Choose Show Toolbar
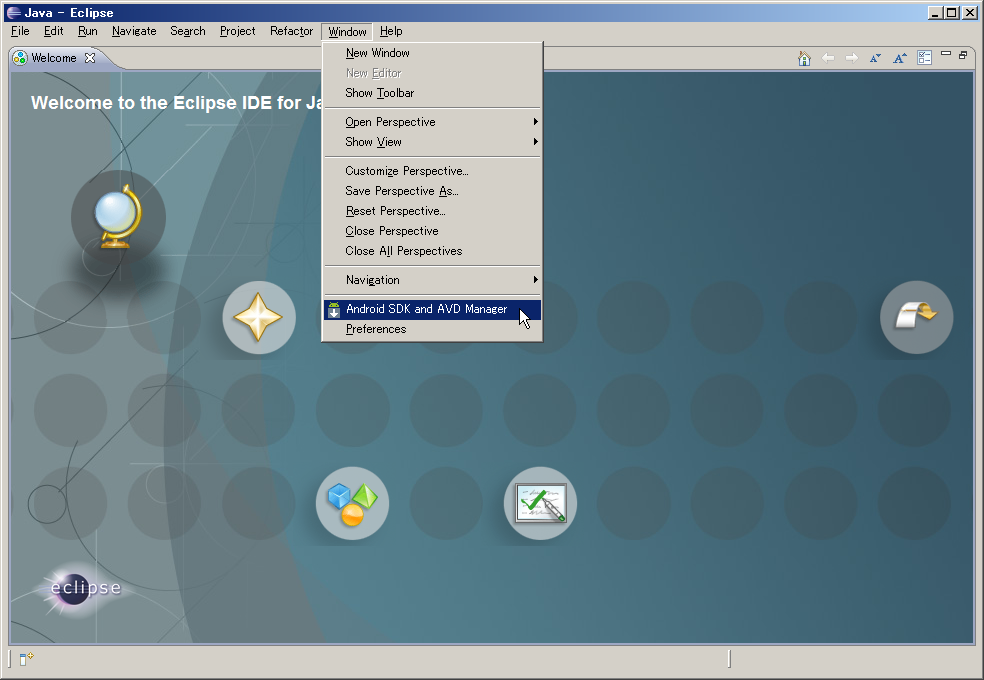984x680 pixels. tap(432, 93)
